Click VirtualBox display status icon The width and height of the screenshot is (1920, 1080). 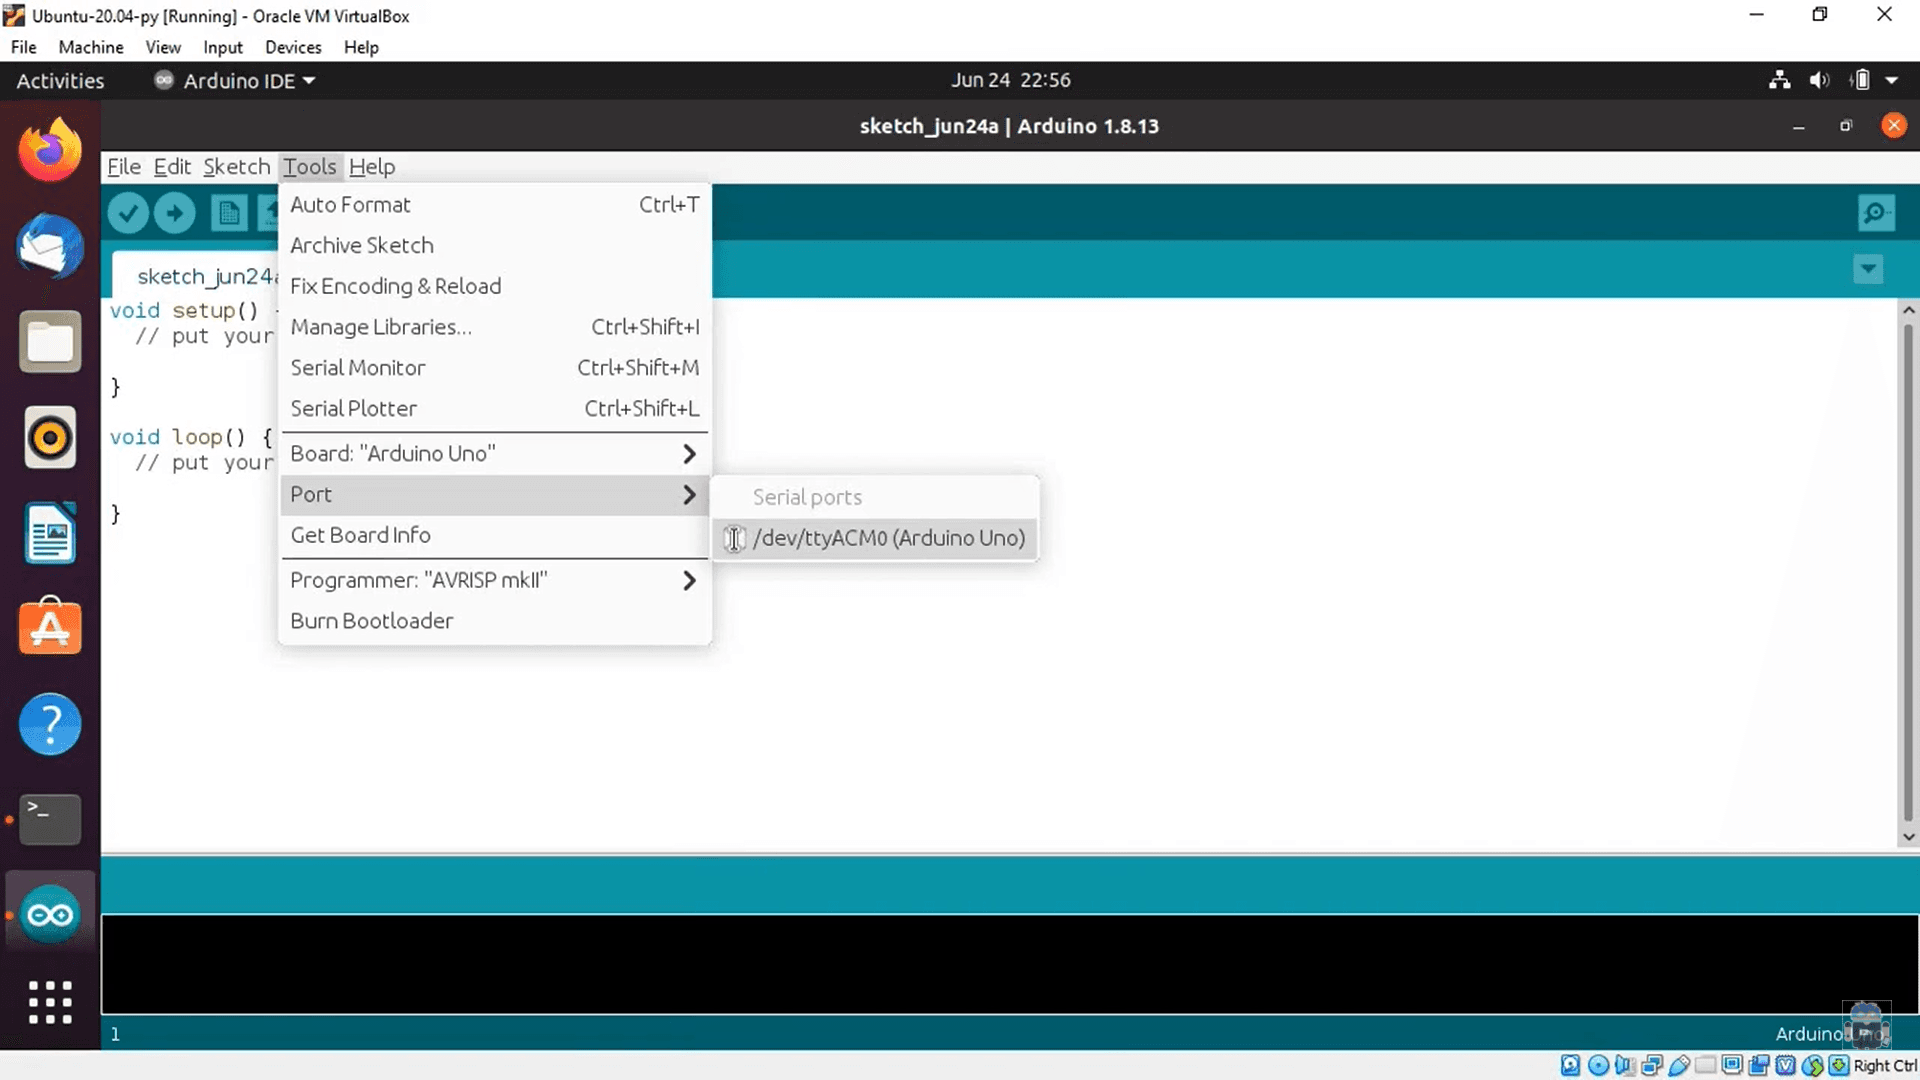click(x=1733, y=1066)
